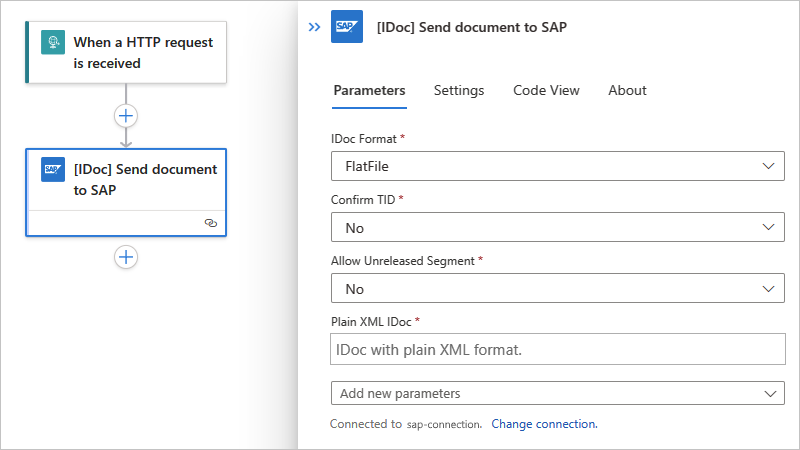The height and width of the screenshot is (450, 800).
Task: Click the connection link icon on the SAP card
Action: pyautogui.click(x=210, y=223)
